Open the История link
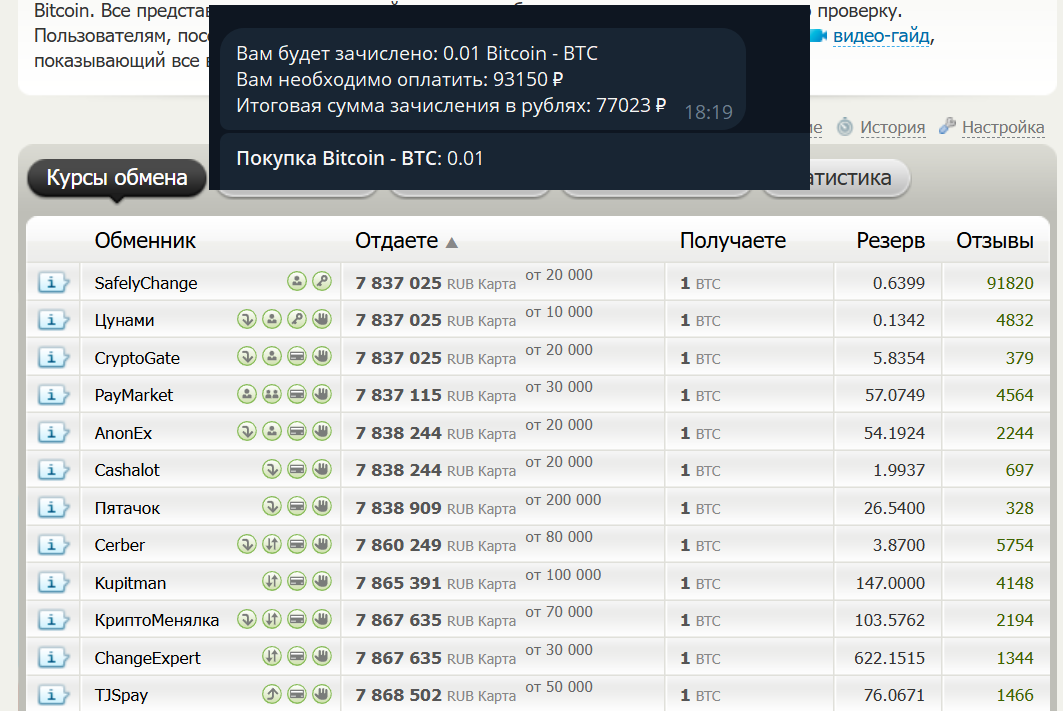This screenshot has width=1063, height=711. pos(892,127)
